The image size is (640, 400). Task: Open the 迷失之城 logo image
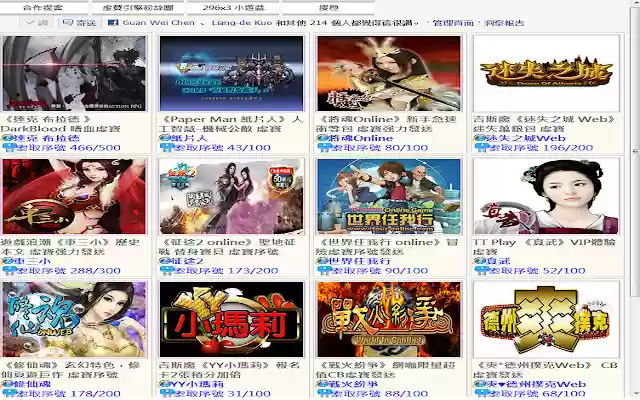(x=546, y=73)
